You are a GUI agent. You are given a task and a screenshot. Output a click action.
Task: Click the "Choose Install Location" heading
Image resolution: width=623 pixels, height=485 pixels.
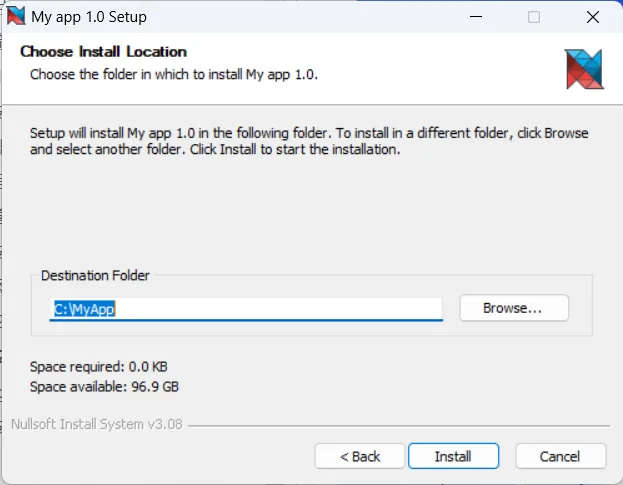pyautogui.click(x=103, y=52)
